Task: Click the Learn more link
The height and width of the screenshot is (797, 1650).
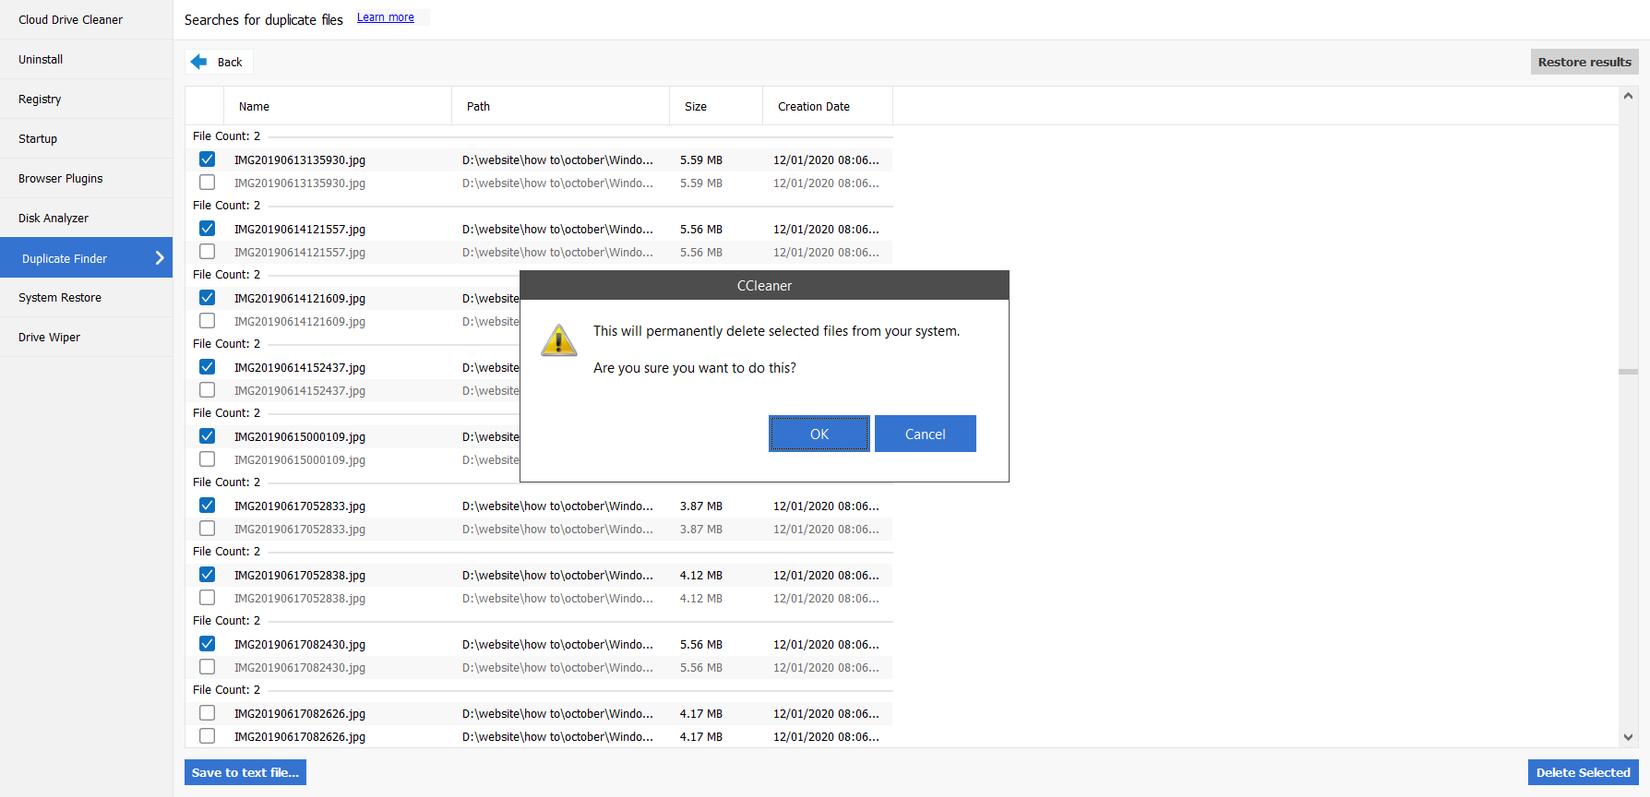Action: click(385, 17)
